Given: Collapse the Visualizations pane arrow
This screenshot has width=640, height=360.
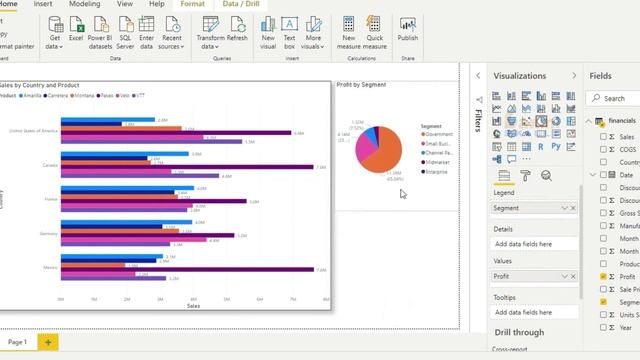Looking at the screenshot, I should click(574, 76).
